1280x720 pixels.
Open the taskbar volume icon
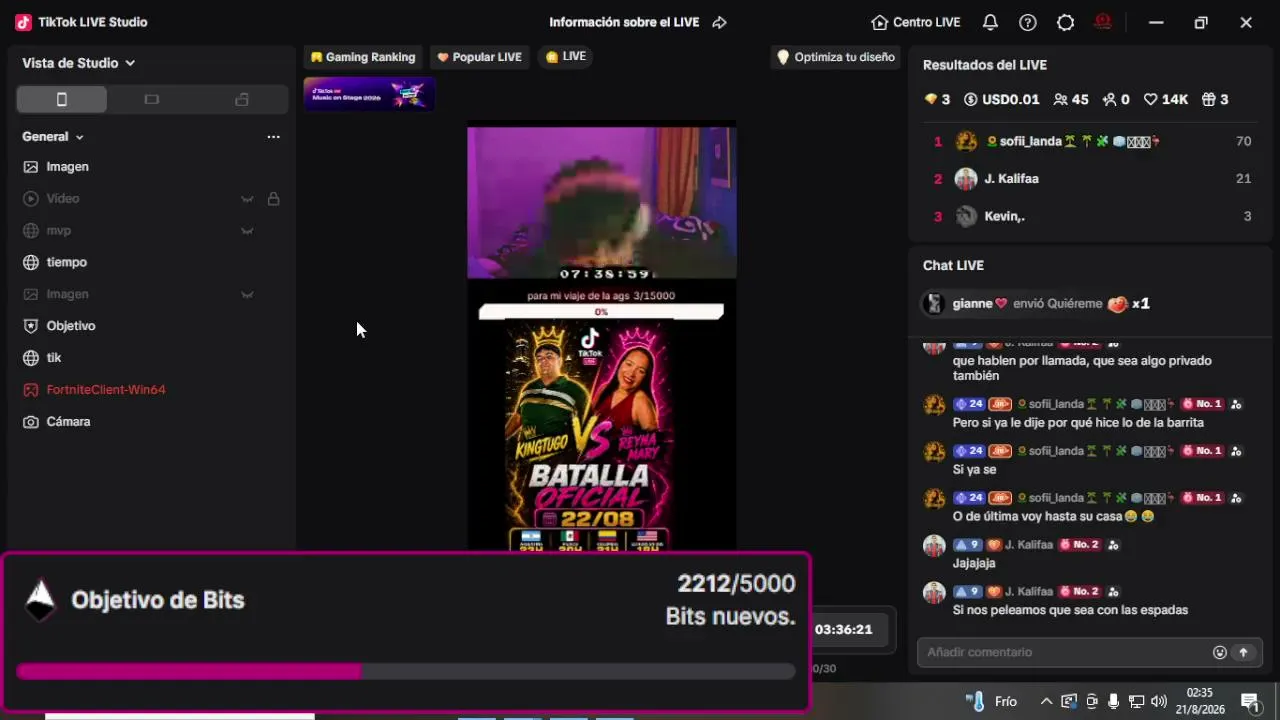coord(1159,701)
